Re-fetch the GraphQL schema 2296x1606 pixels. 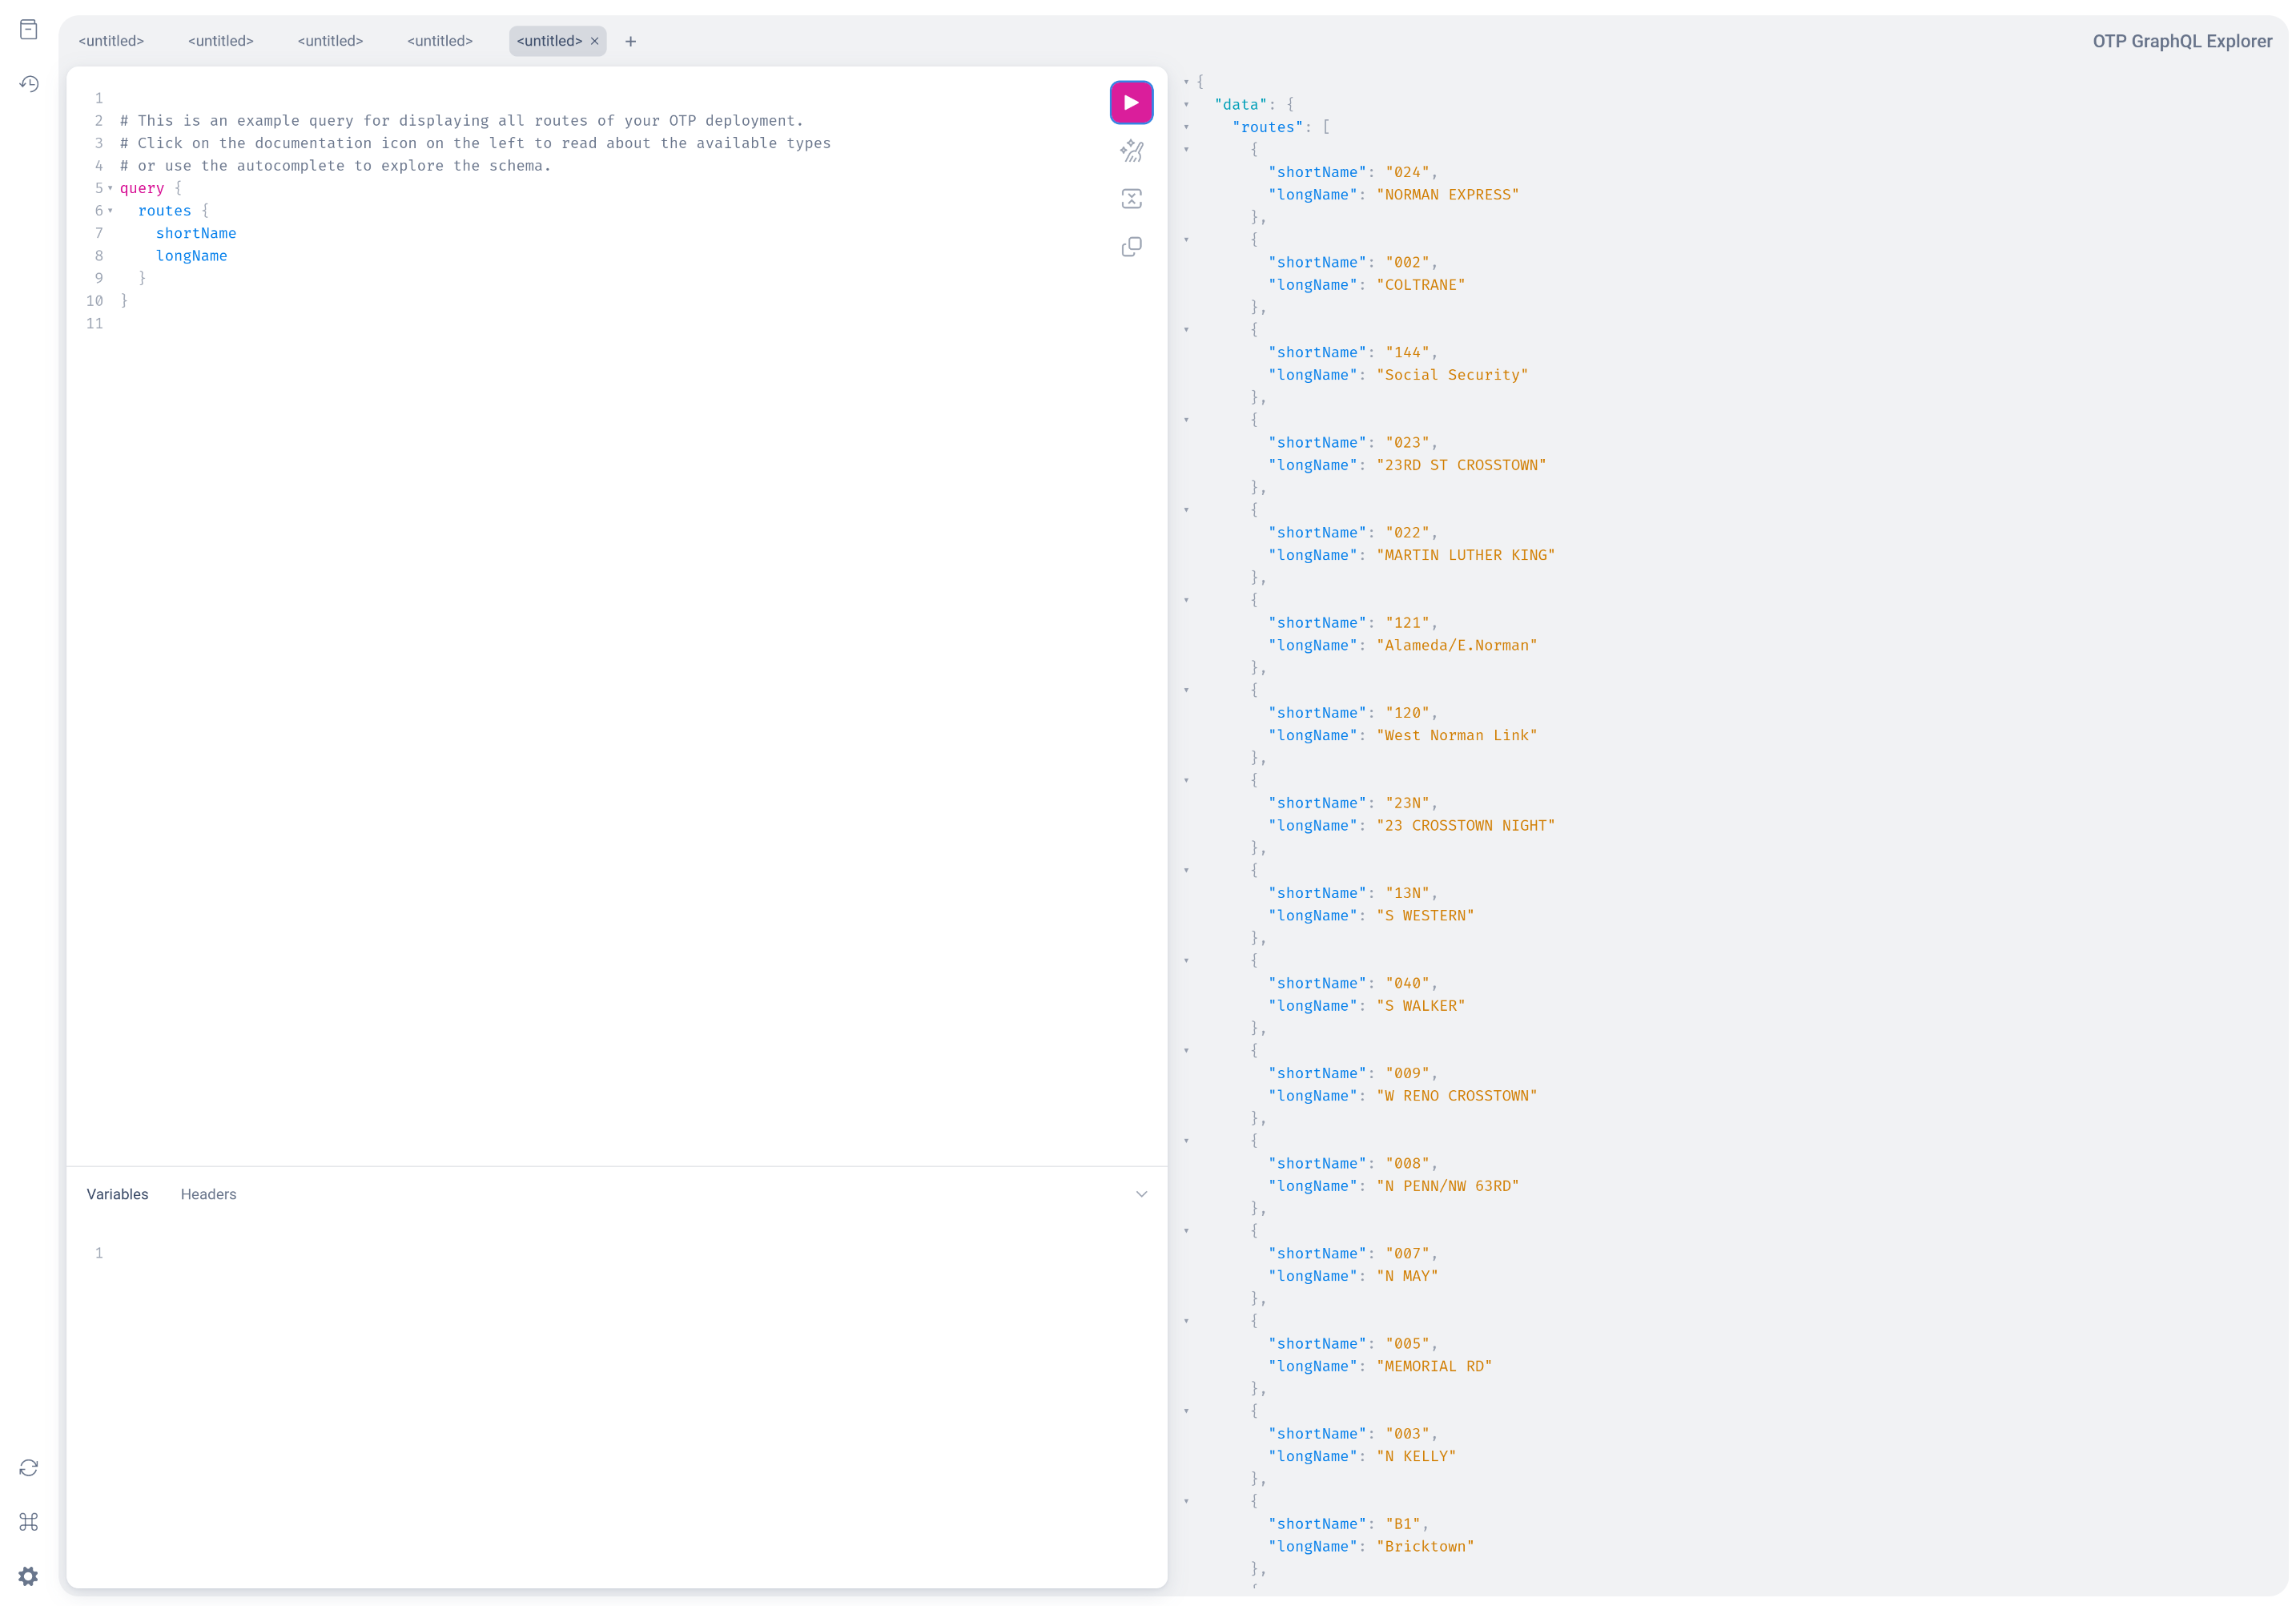[28, 1467]
